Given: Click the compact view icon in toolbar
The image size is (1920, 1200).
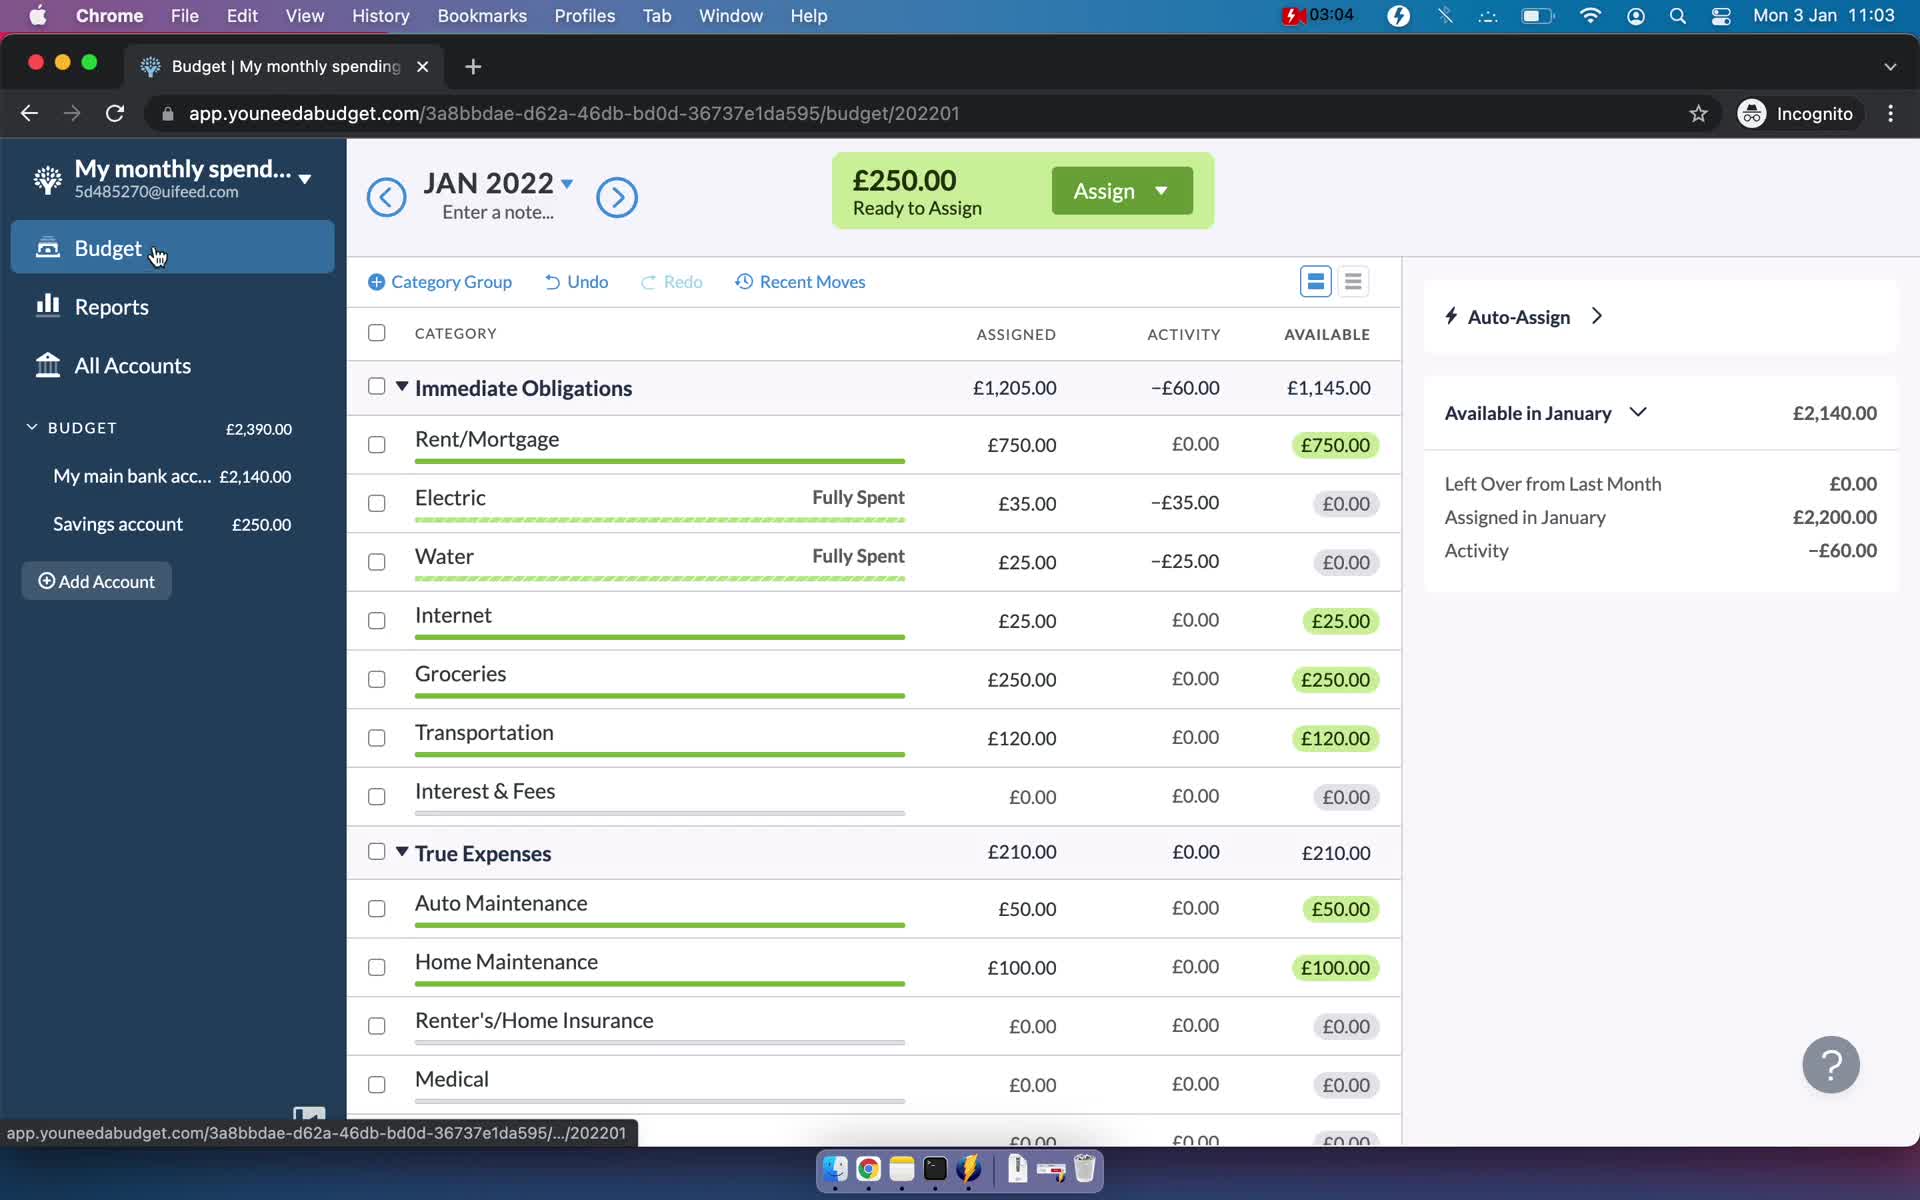Looking at the screenshot, I should 1352,281.
